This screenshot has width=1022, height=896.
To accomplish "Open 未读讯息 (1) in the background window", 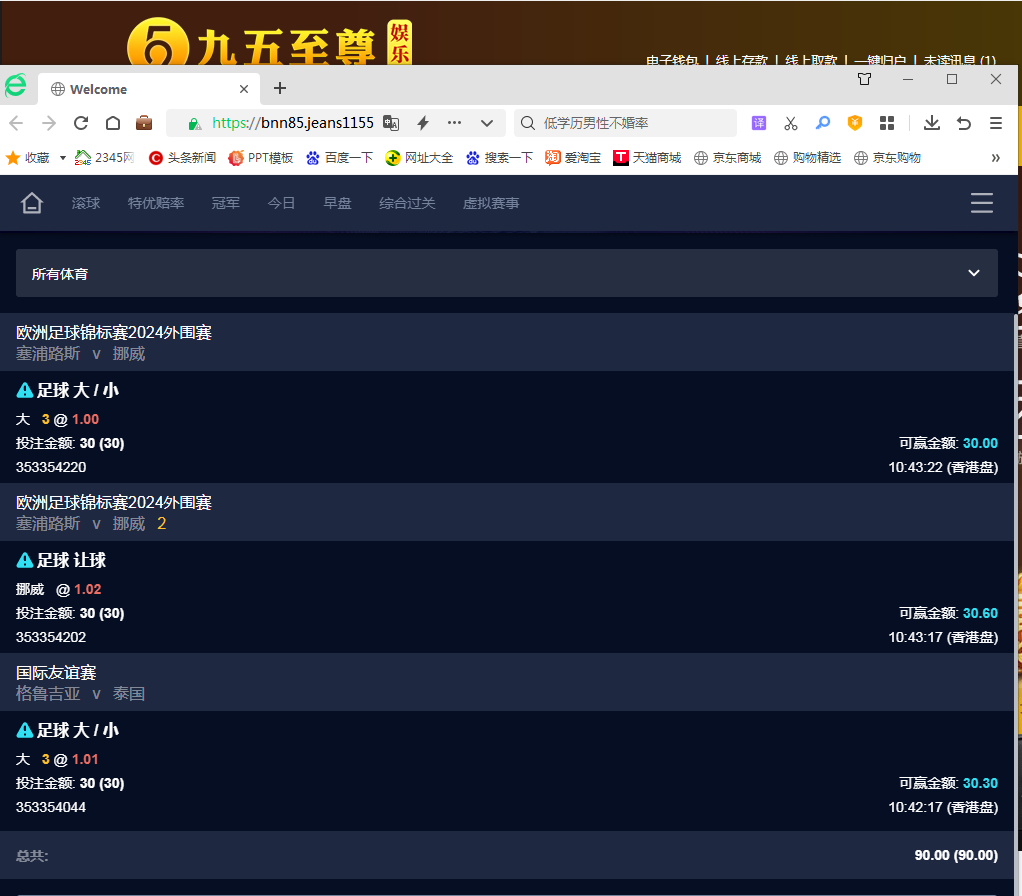I will click(959, 60).
